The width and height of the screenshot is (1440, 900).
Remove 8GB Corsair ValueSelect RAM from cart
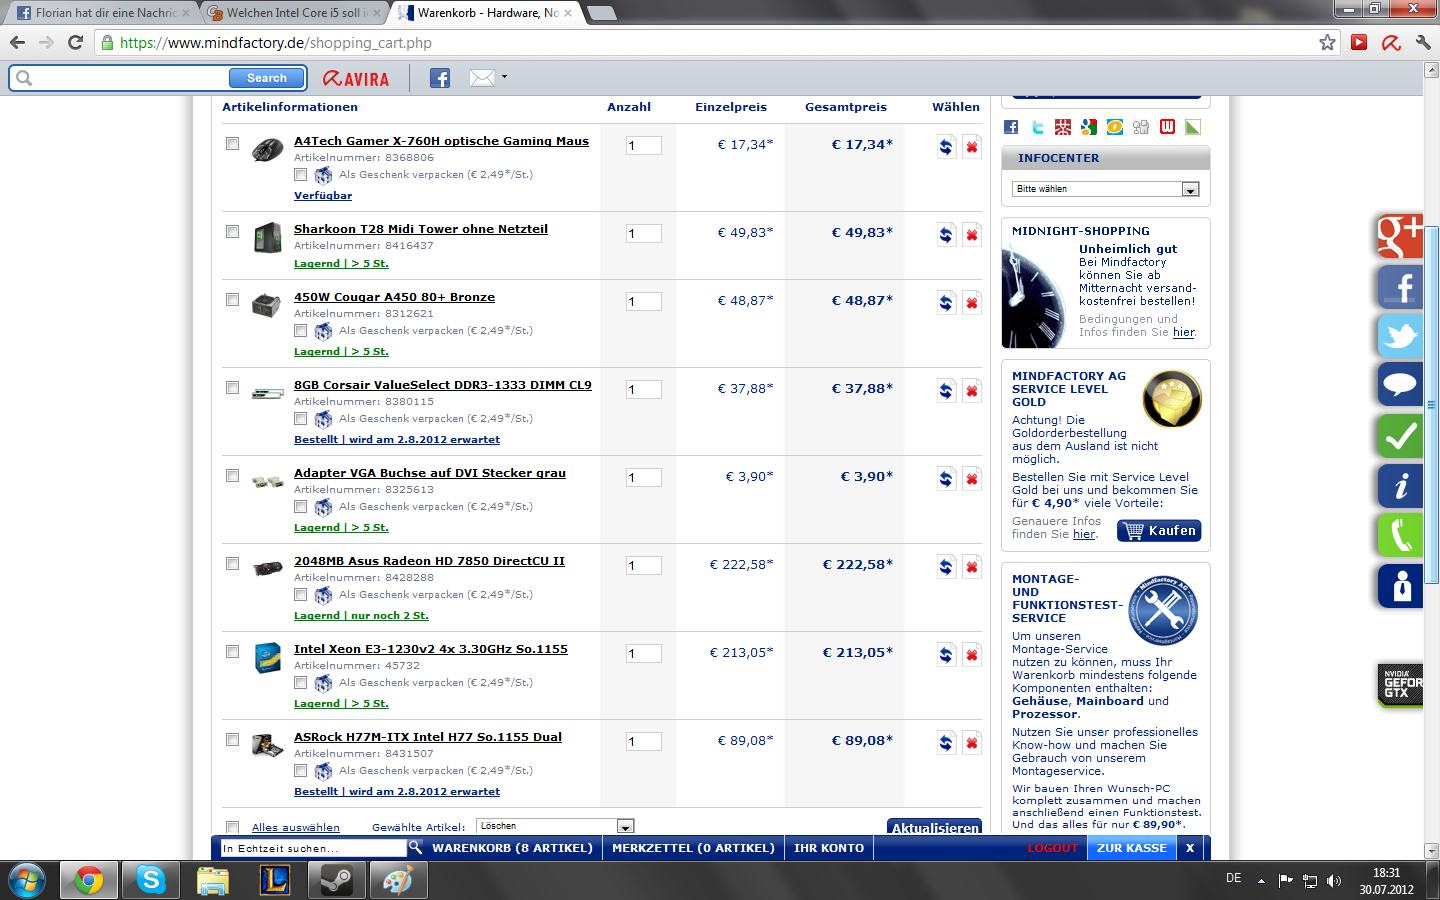971,391
